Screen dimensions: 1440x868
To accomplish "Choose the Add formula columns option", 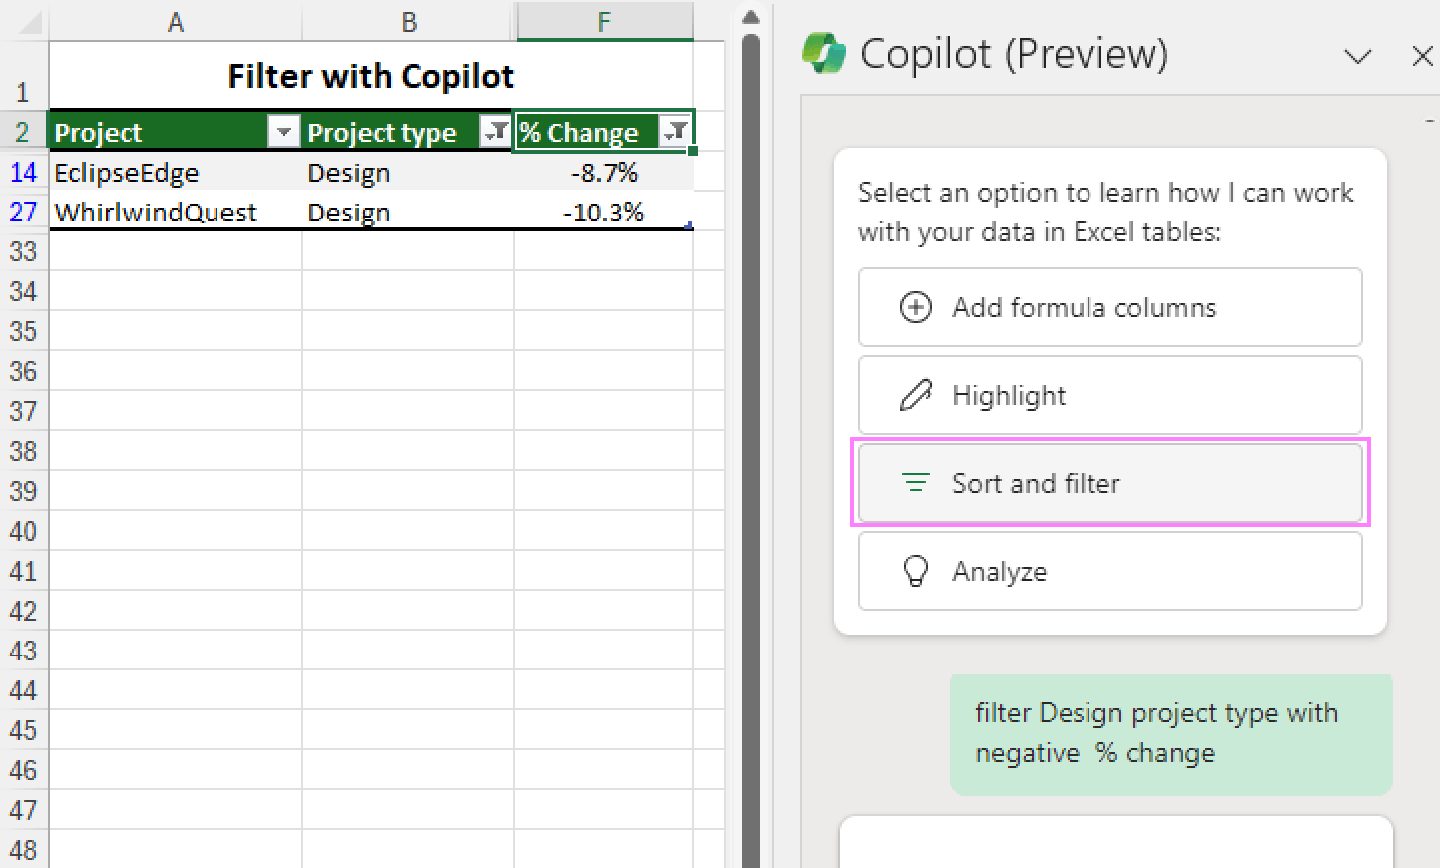I will click(1110, 307).
